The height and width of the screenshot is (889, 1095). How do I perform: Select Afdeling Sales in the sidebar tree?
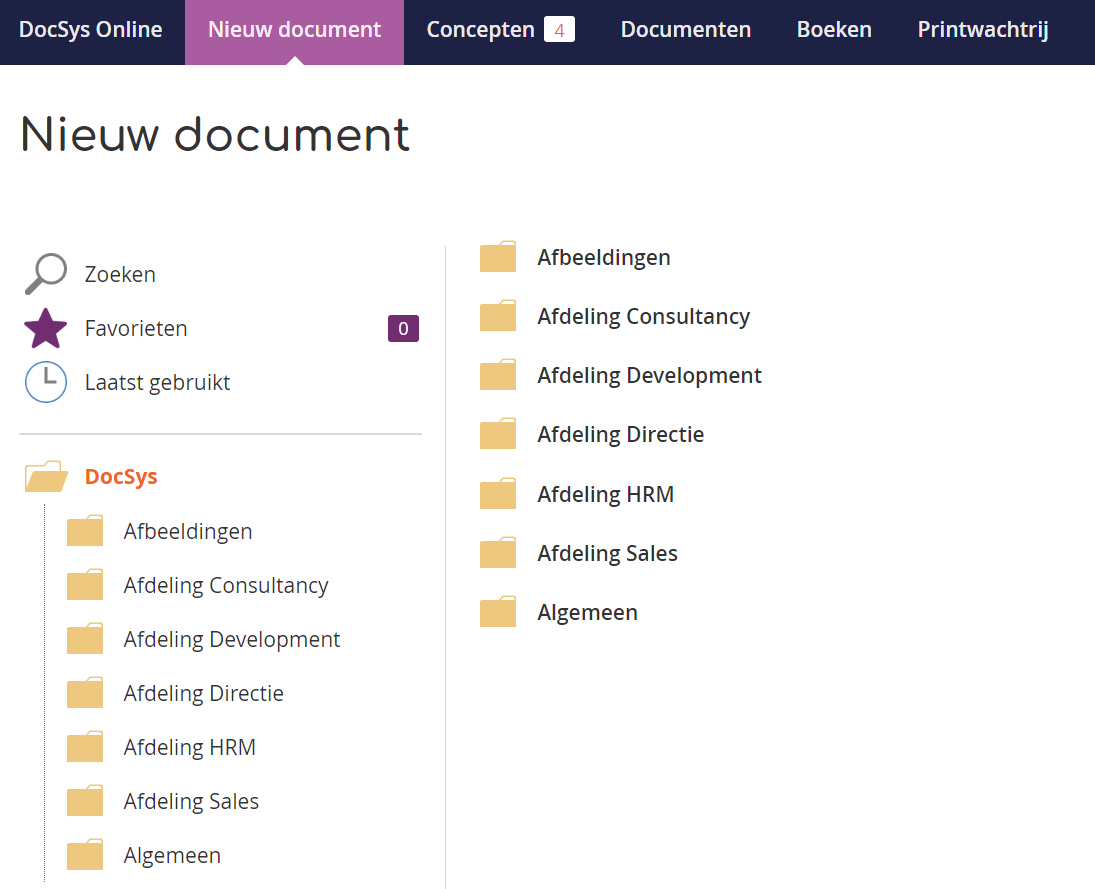click(191, 801)
